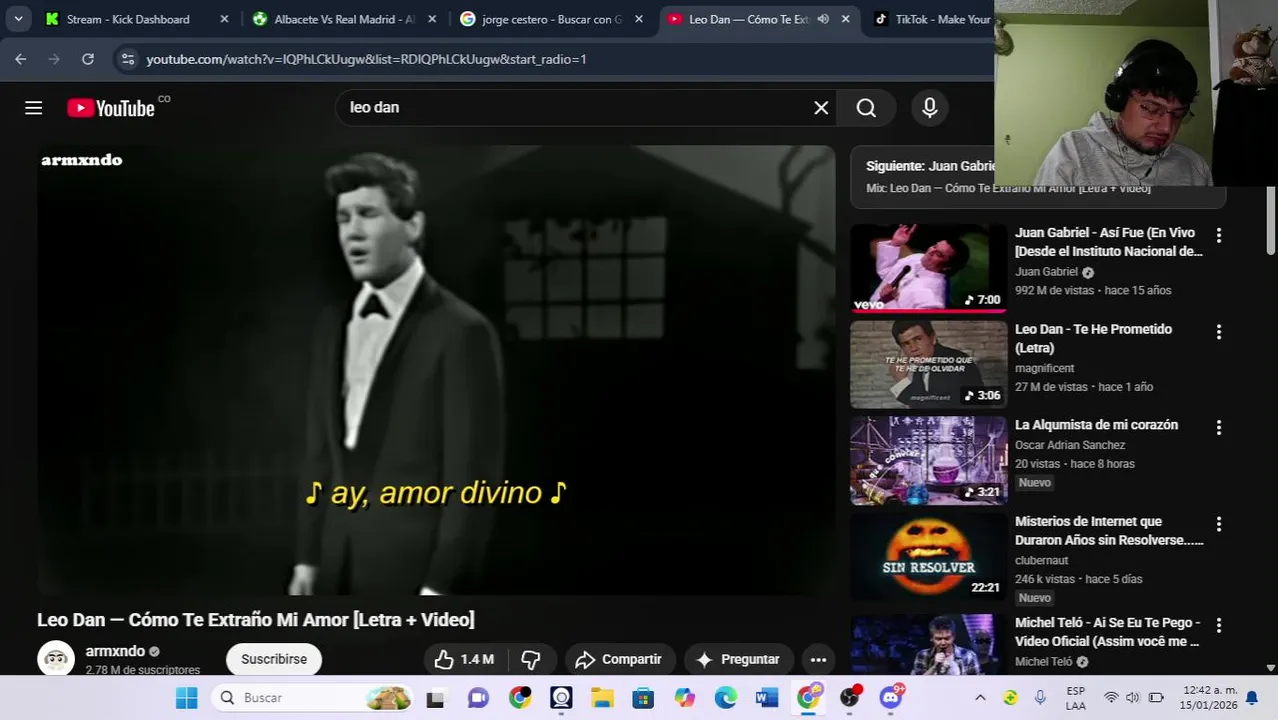Open Leo Dan - Te He Prometido thumbnail
This screenshot has width=1278, height=720.
(928, 364)
